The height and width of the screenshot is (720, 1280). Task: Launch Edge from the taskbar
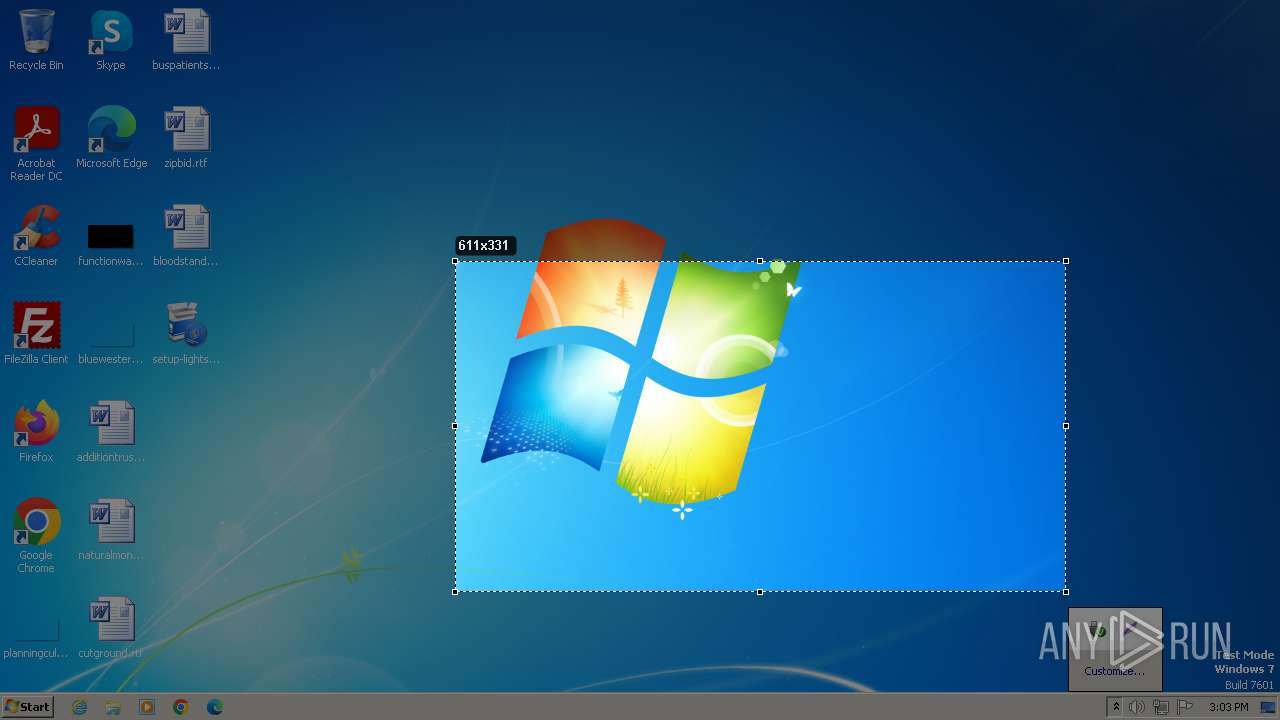215,707
